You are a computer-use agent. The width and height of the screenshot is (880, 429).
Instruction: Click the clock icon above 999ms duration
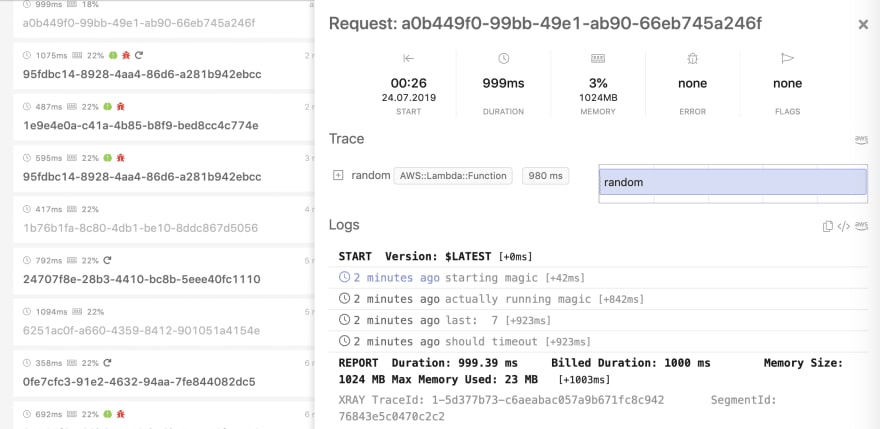point(503,58)
